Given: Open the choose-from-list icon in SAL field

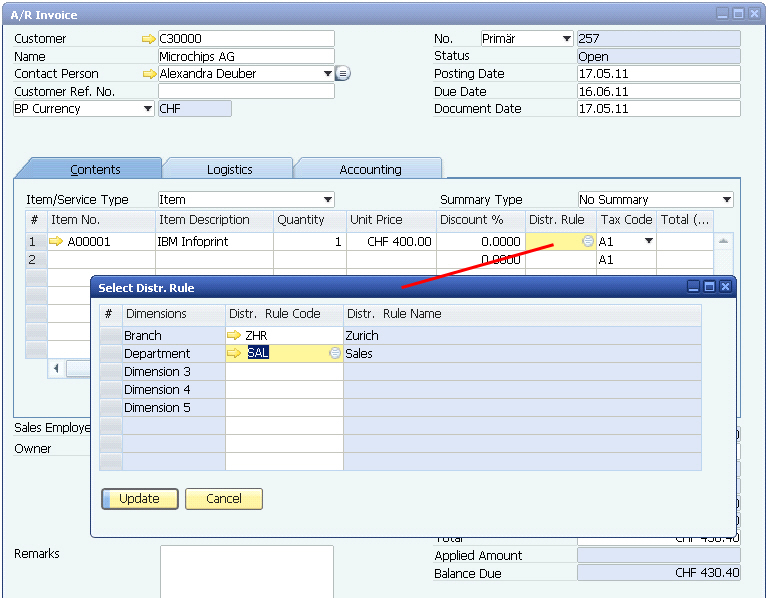Looking at the screenshot, I should [x=335, y=353].
